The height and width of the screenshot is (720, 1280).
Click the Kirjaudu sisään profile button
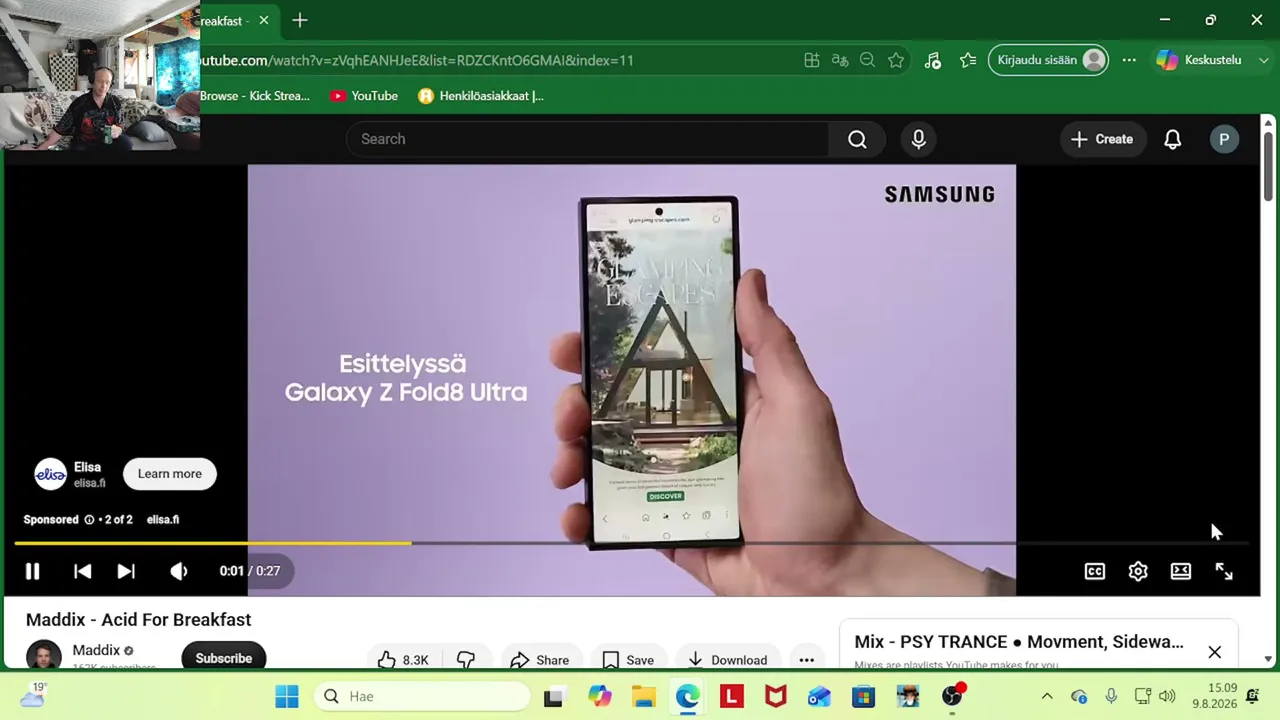coord(1048,60)
